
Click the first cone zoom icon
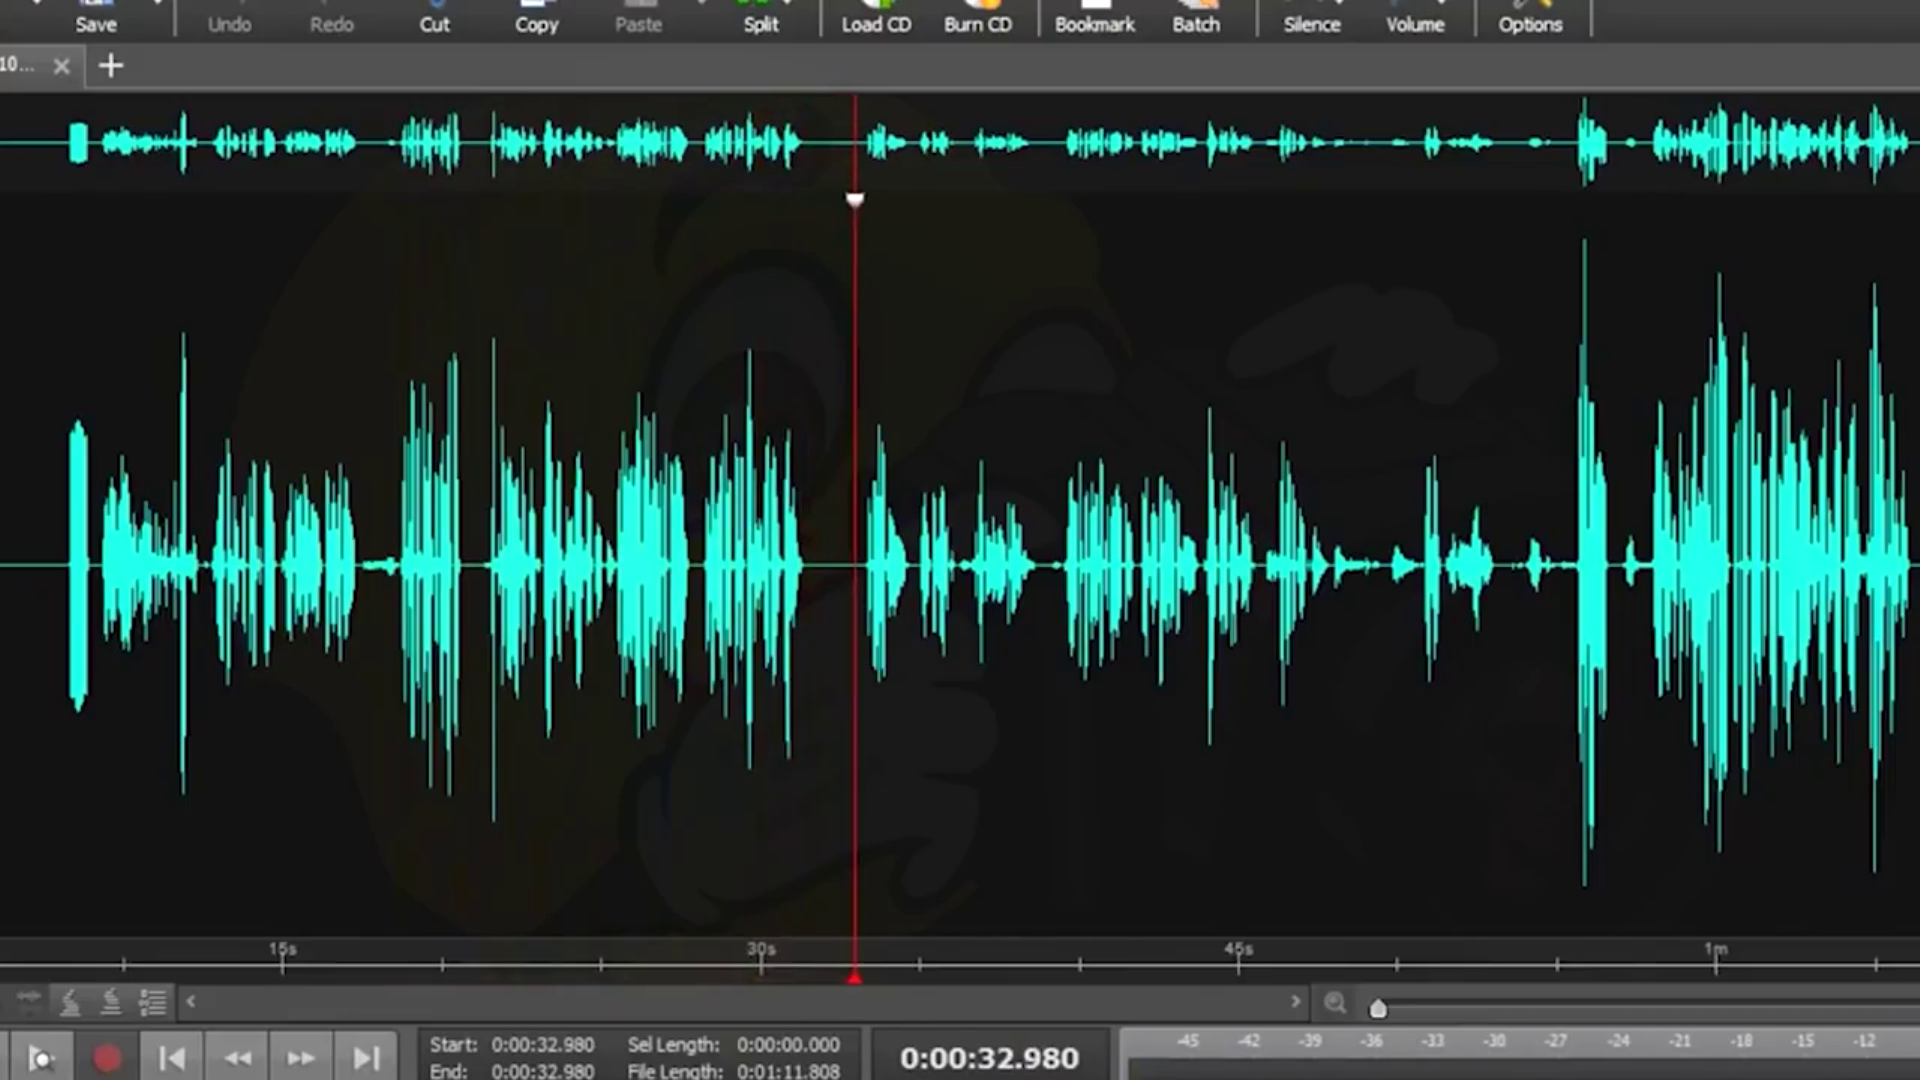pyautogui.click(x=70, y=1001)
